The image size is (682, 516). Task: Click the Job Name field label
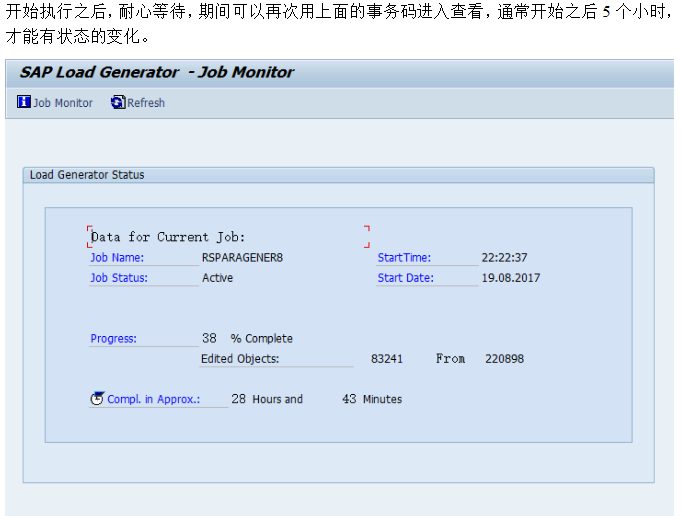(x=117, y=258)
